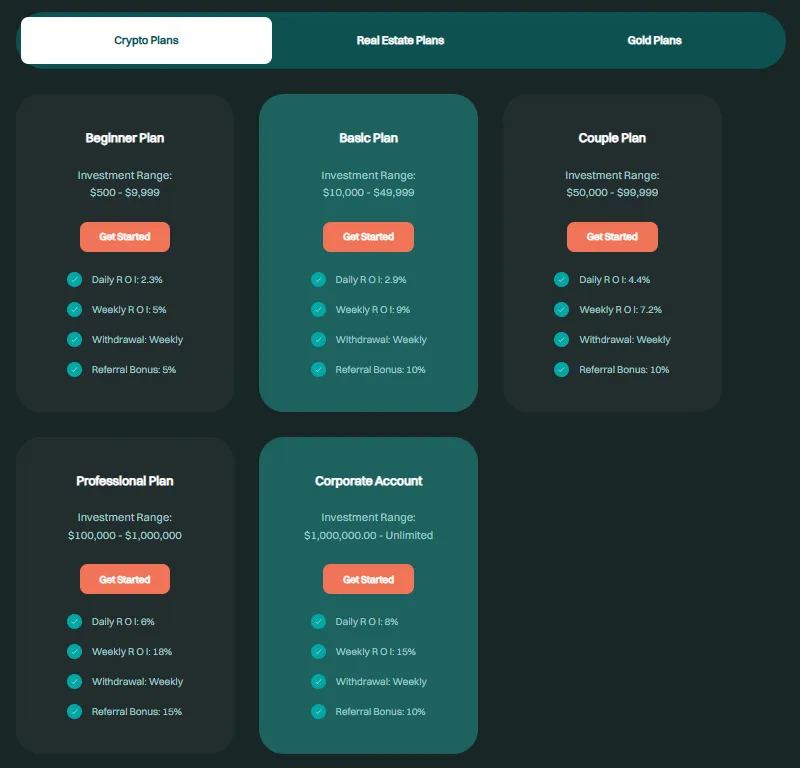Click checkmark icon beside Daily ROI 2.3%
The height and width of the screenshot is (768, 800).
(x=74, y=280)
